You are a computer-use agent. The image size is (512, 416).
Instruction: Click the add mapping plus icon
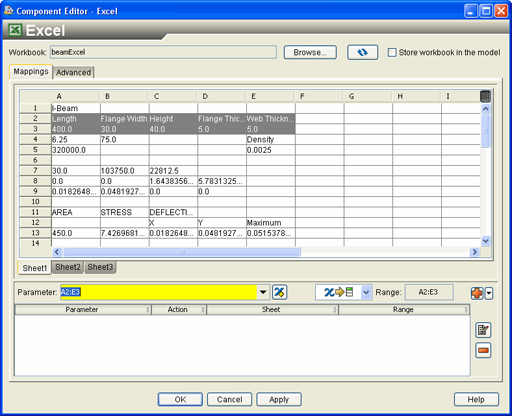[477, 293]
